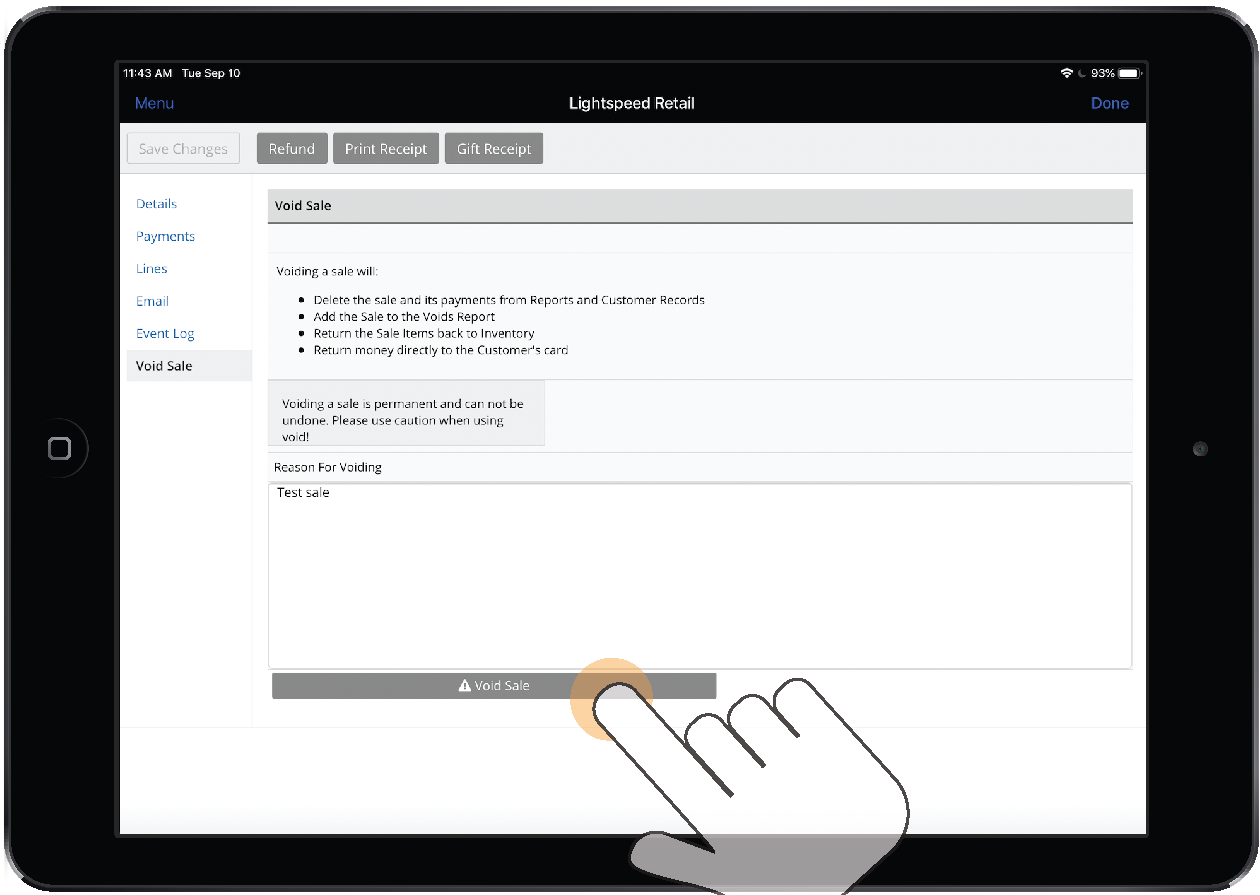Open the Details sidebar tab
1260x895 pixels.
[x=156, y=204]
